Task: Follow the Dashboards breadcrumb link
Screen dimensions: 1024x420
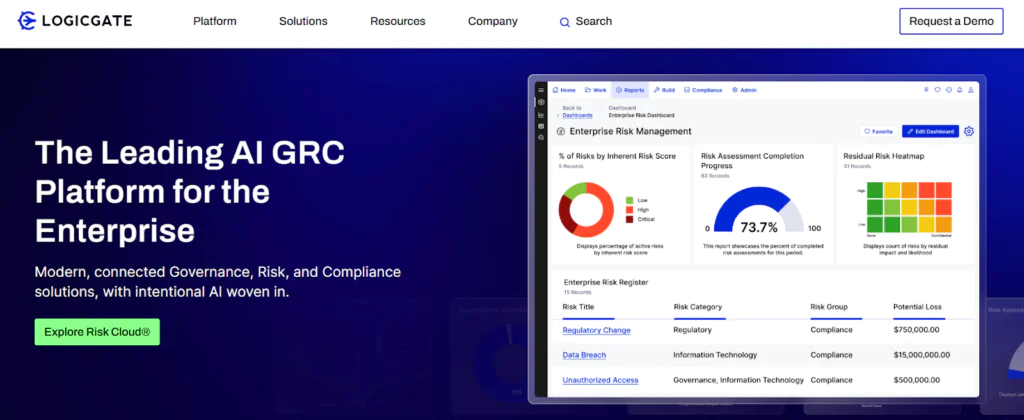Action: pyautogui.click(x=577, y=115)
